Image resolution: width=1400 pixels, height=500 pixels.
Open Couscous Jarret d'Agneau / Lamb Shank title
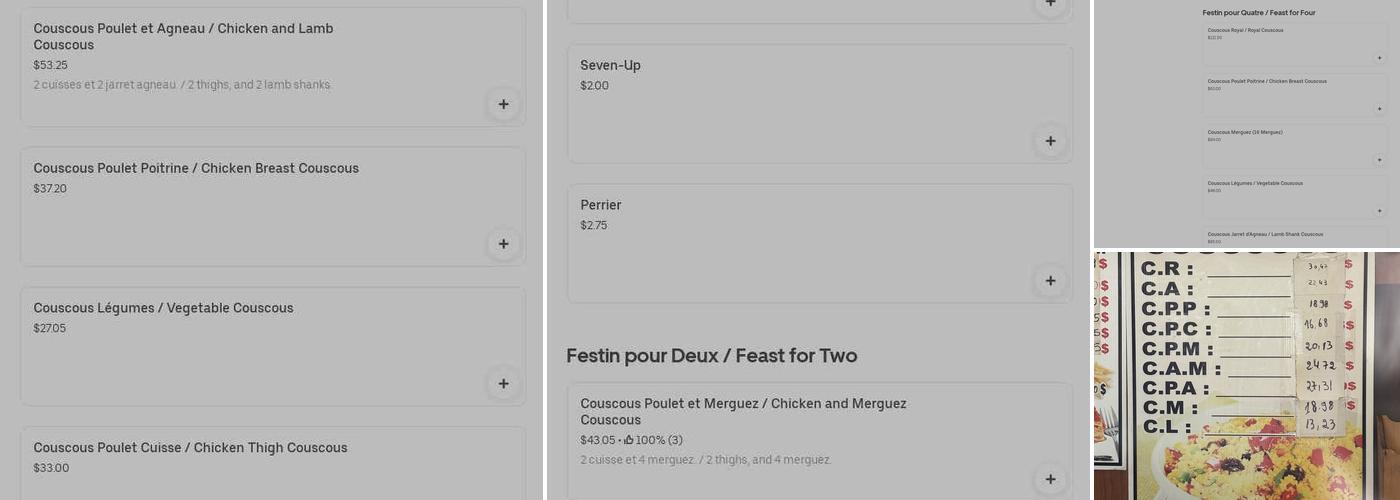(1264, 234)
